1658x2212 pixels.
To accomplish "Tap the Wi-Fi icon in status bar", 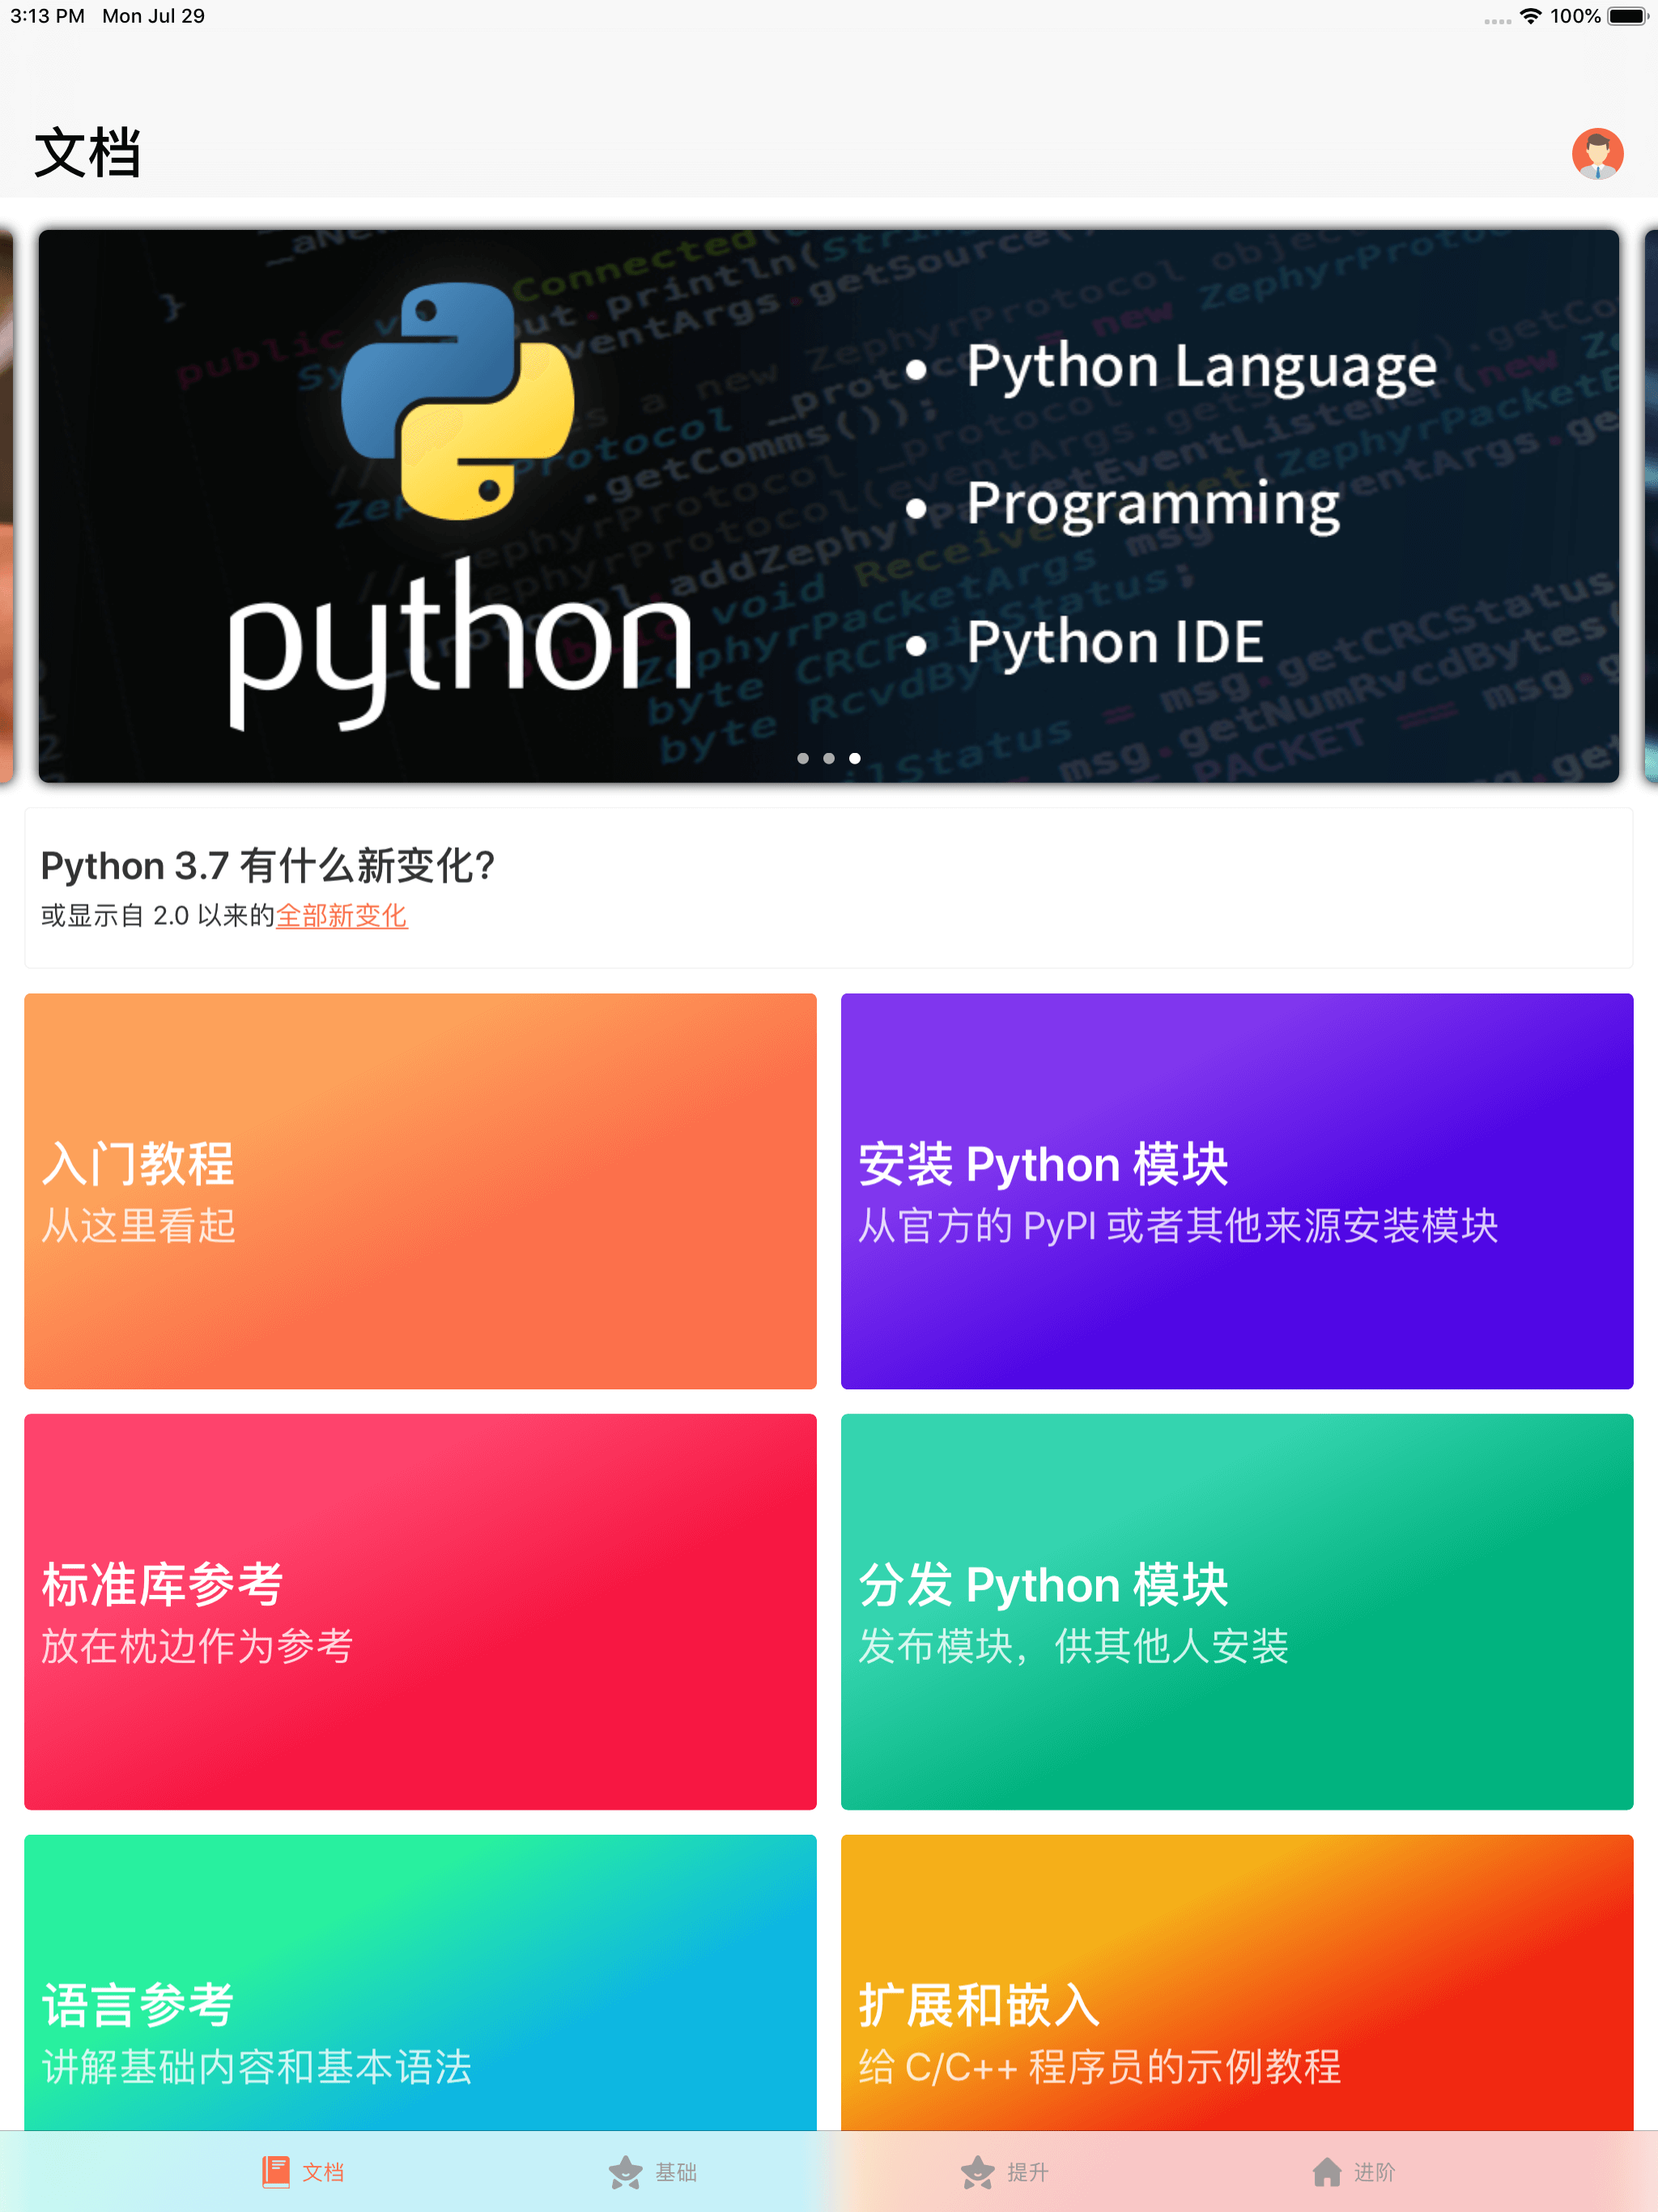I will pyautogui.click(x=1530, y=15).
